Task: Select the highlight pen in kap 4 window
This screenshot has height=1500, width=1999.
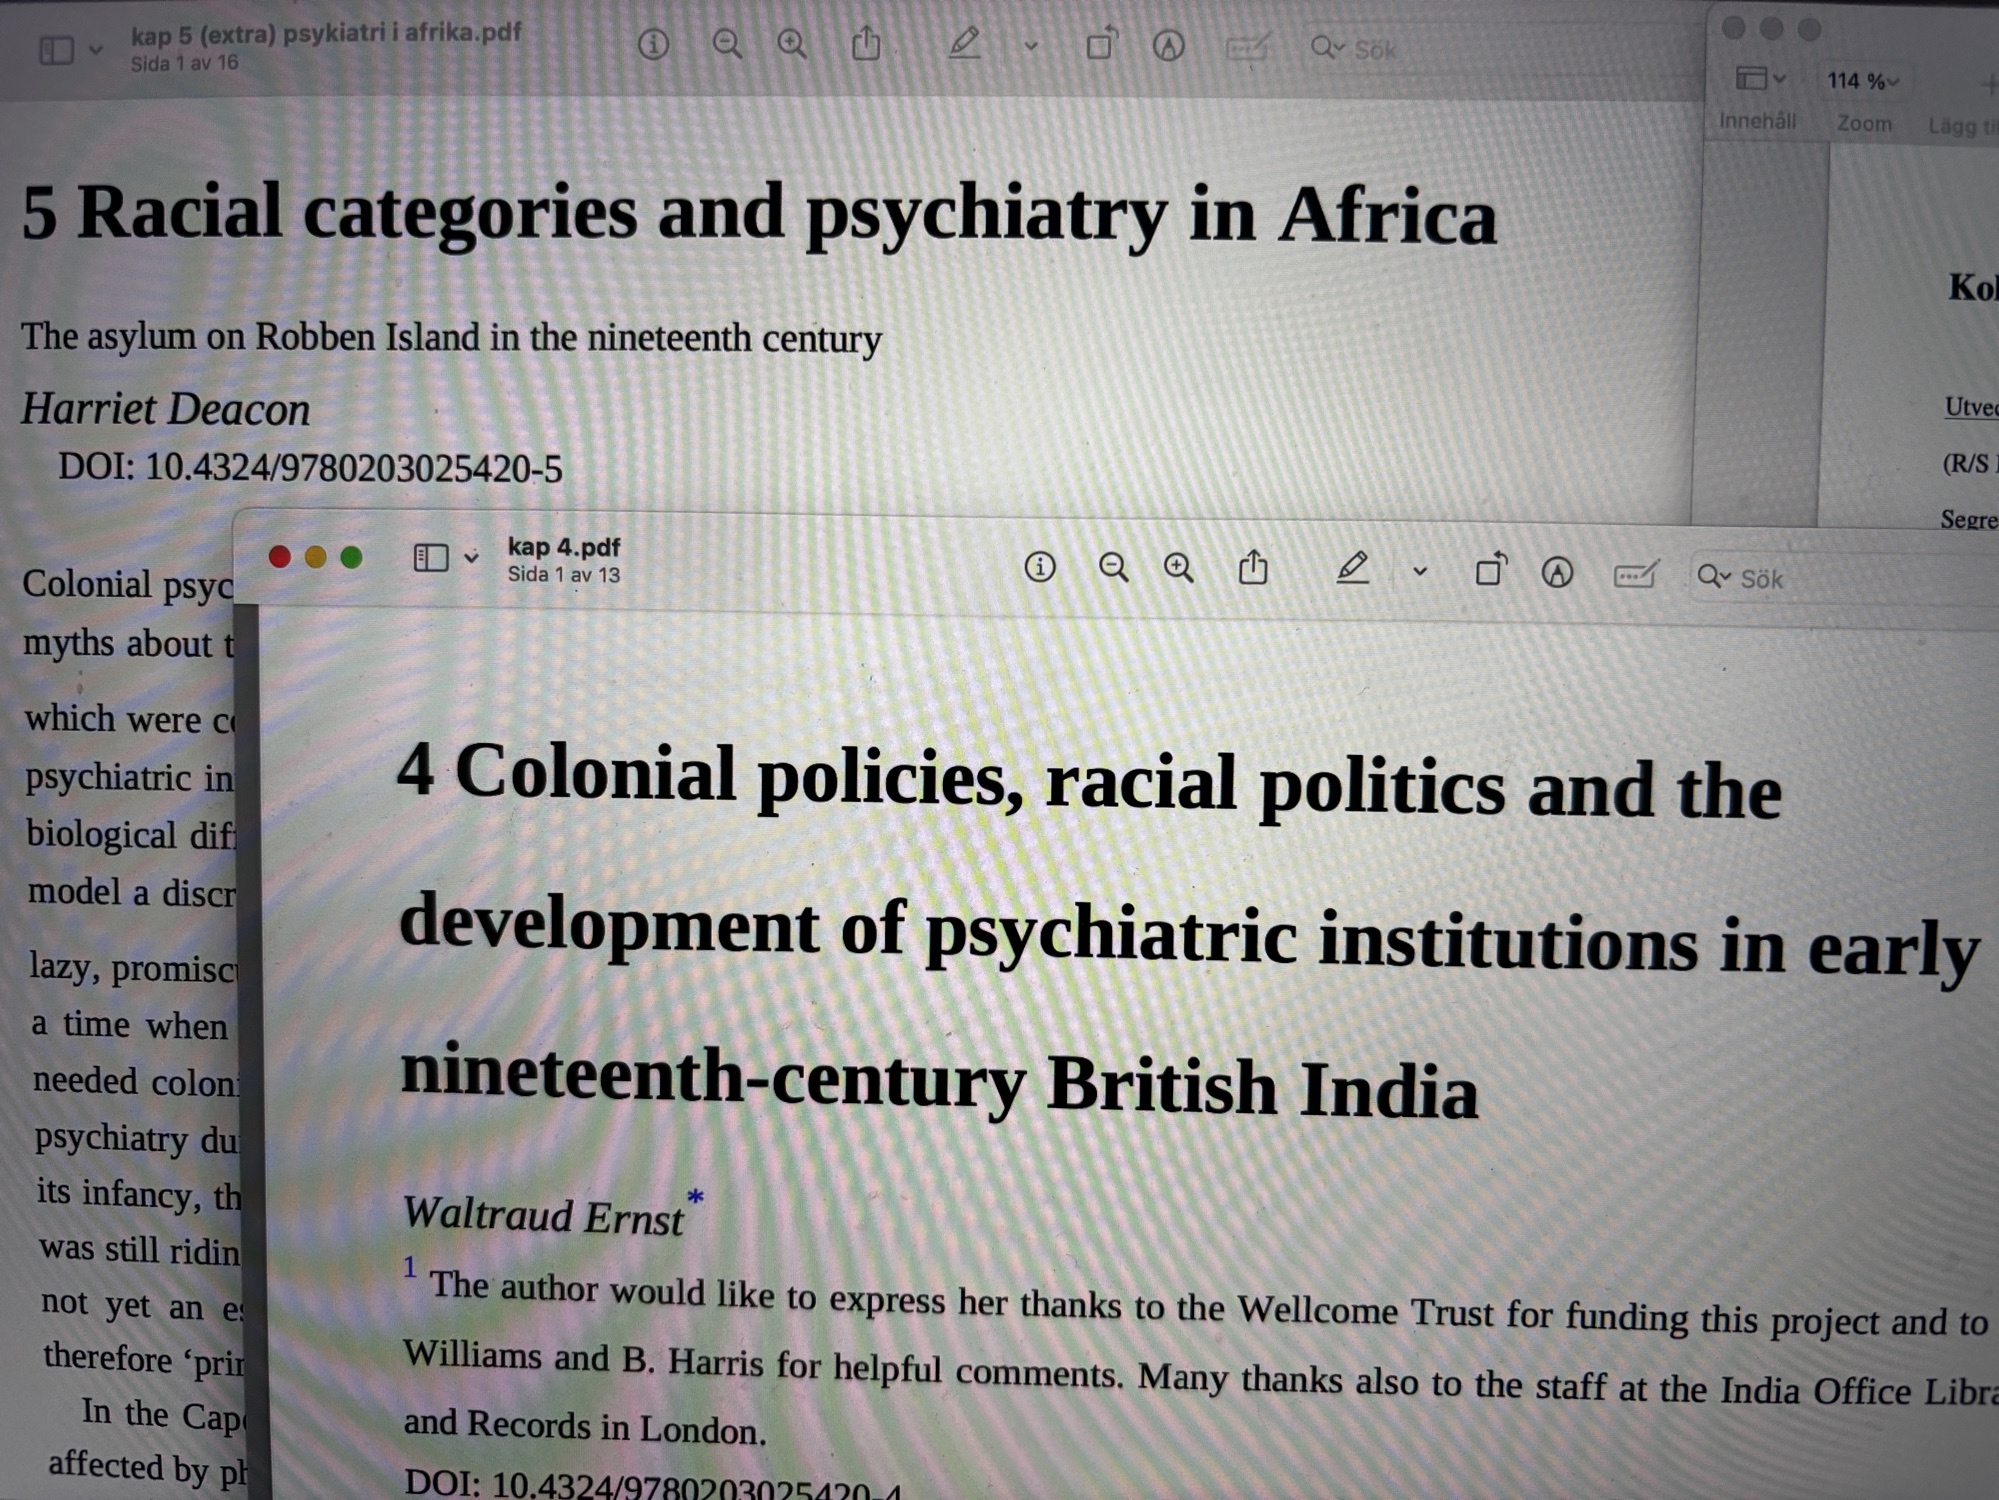Action: pyautogui.click(x=1352, y=568)
